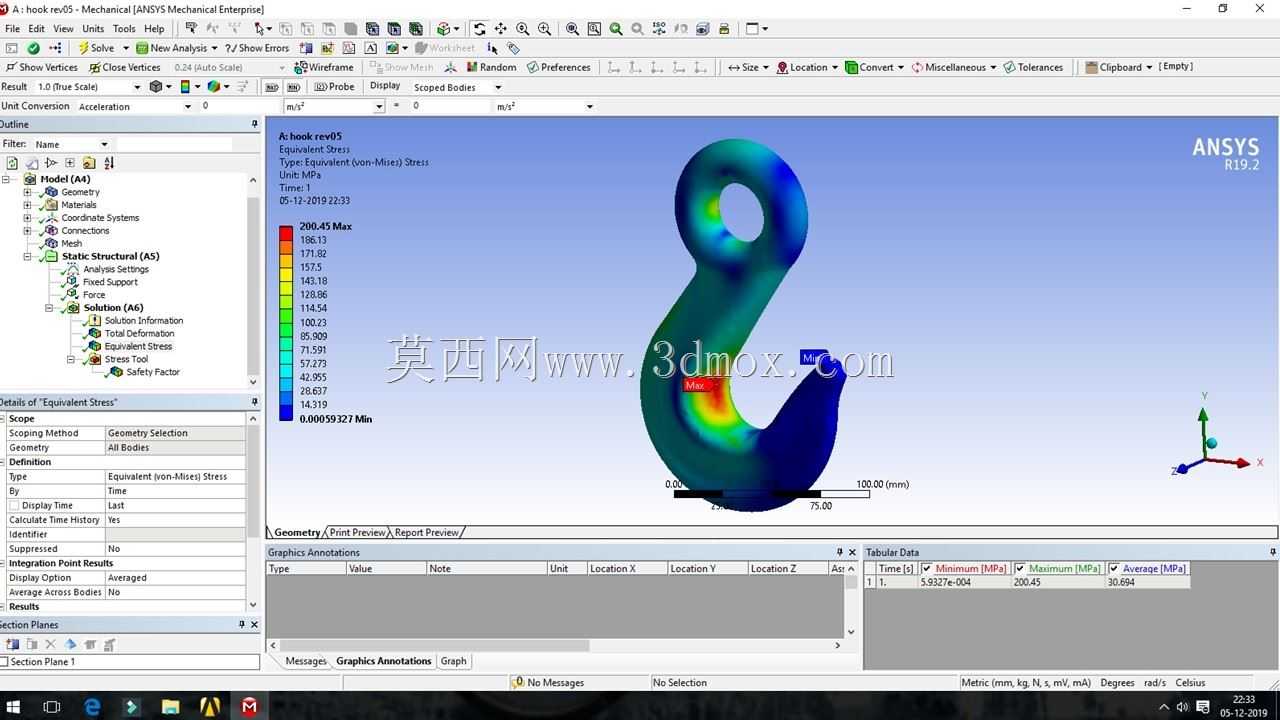Open File Explorer from the taskbar

170,706
